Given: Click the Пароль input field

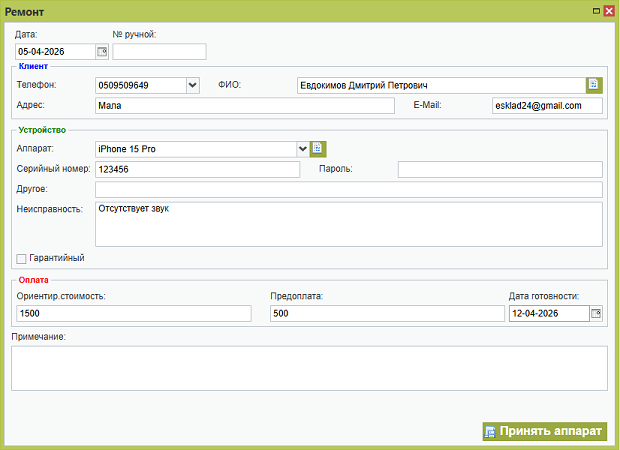Looking at the screenshot, I should point(500,170).
